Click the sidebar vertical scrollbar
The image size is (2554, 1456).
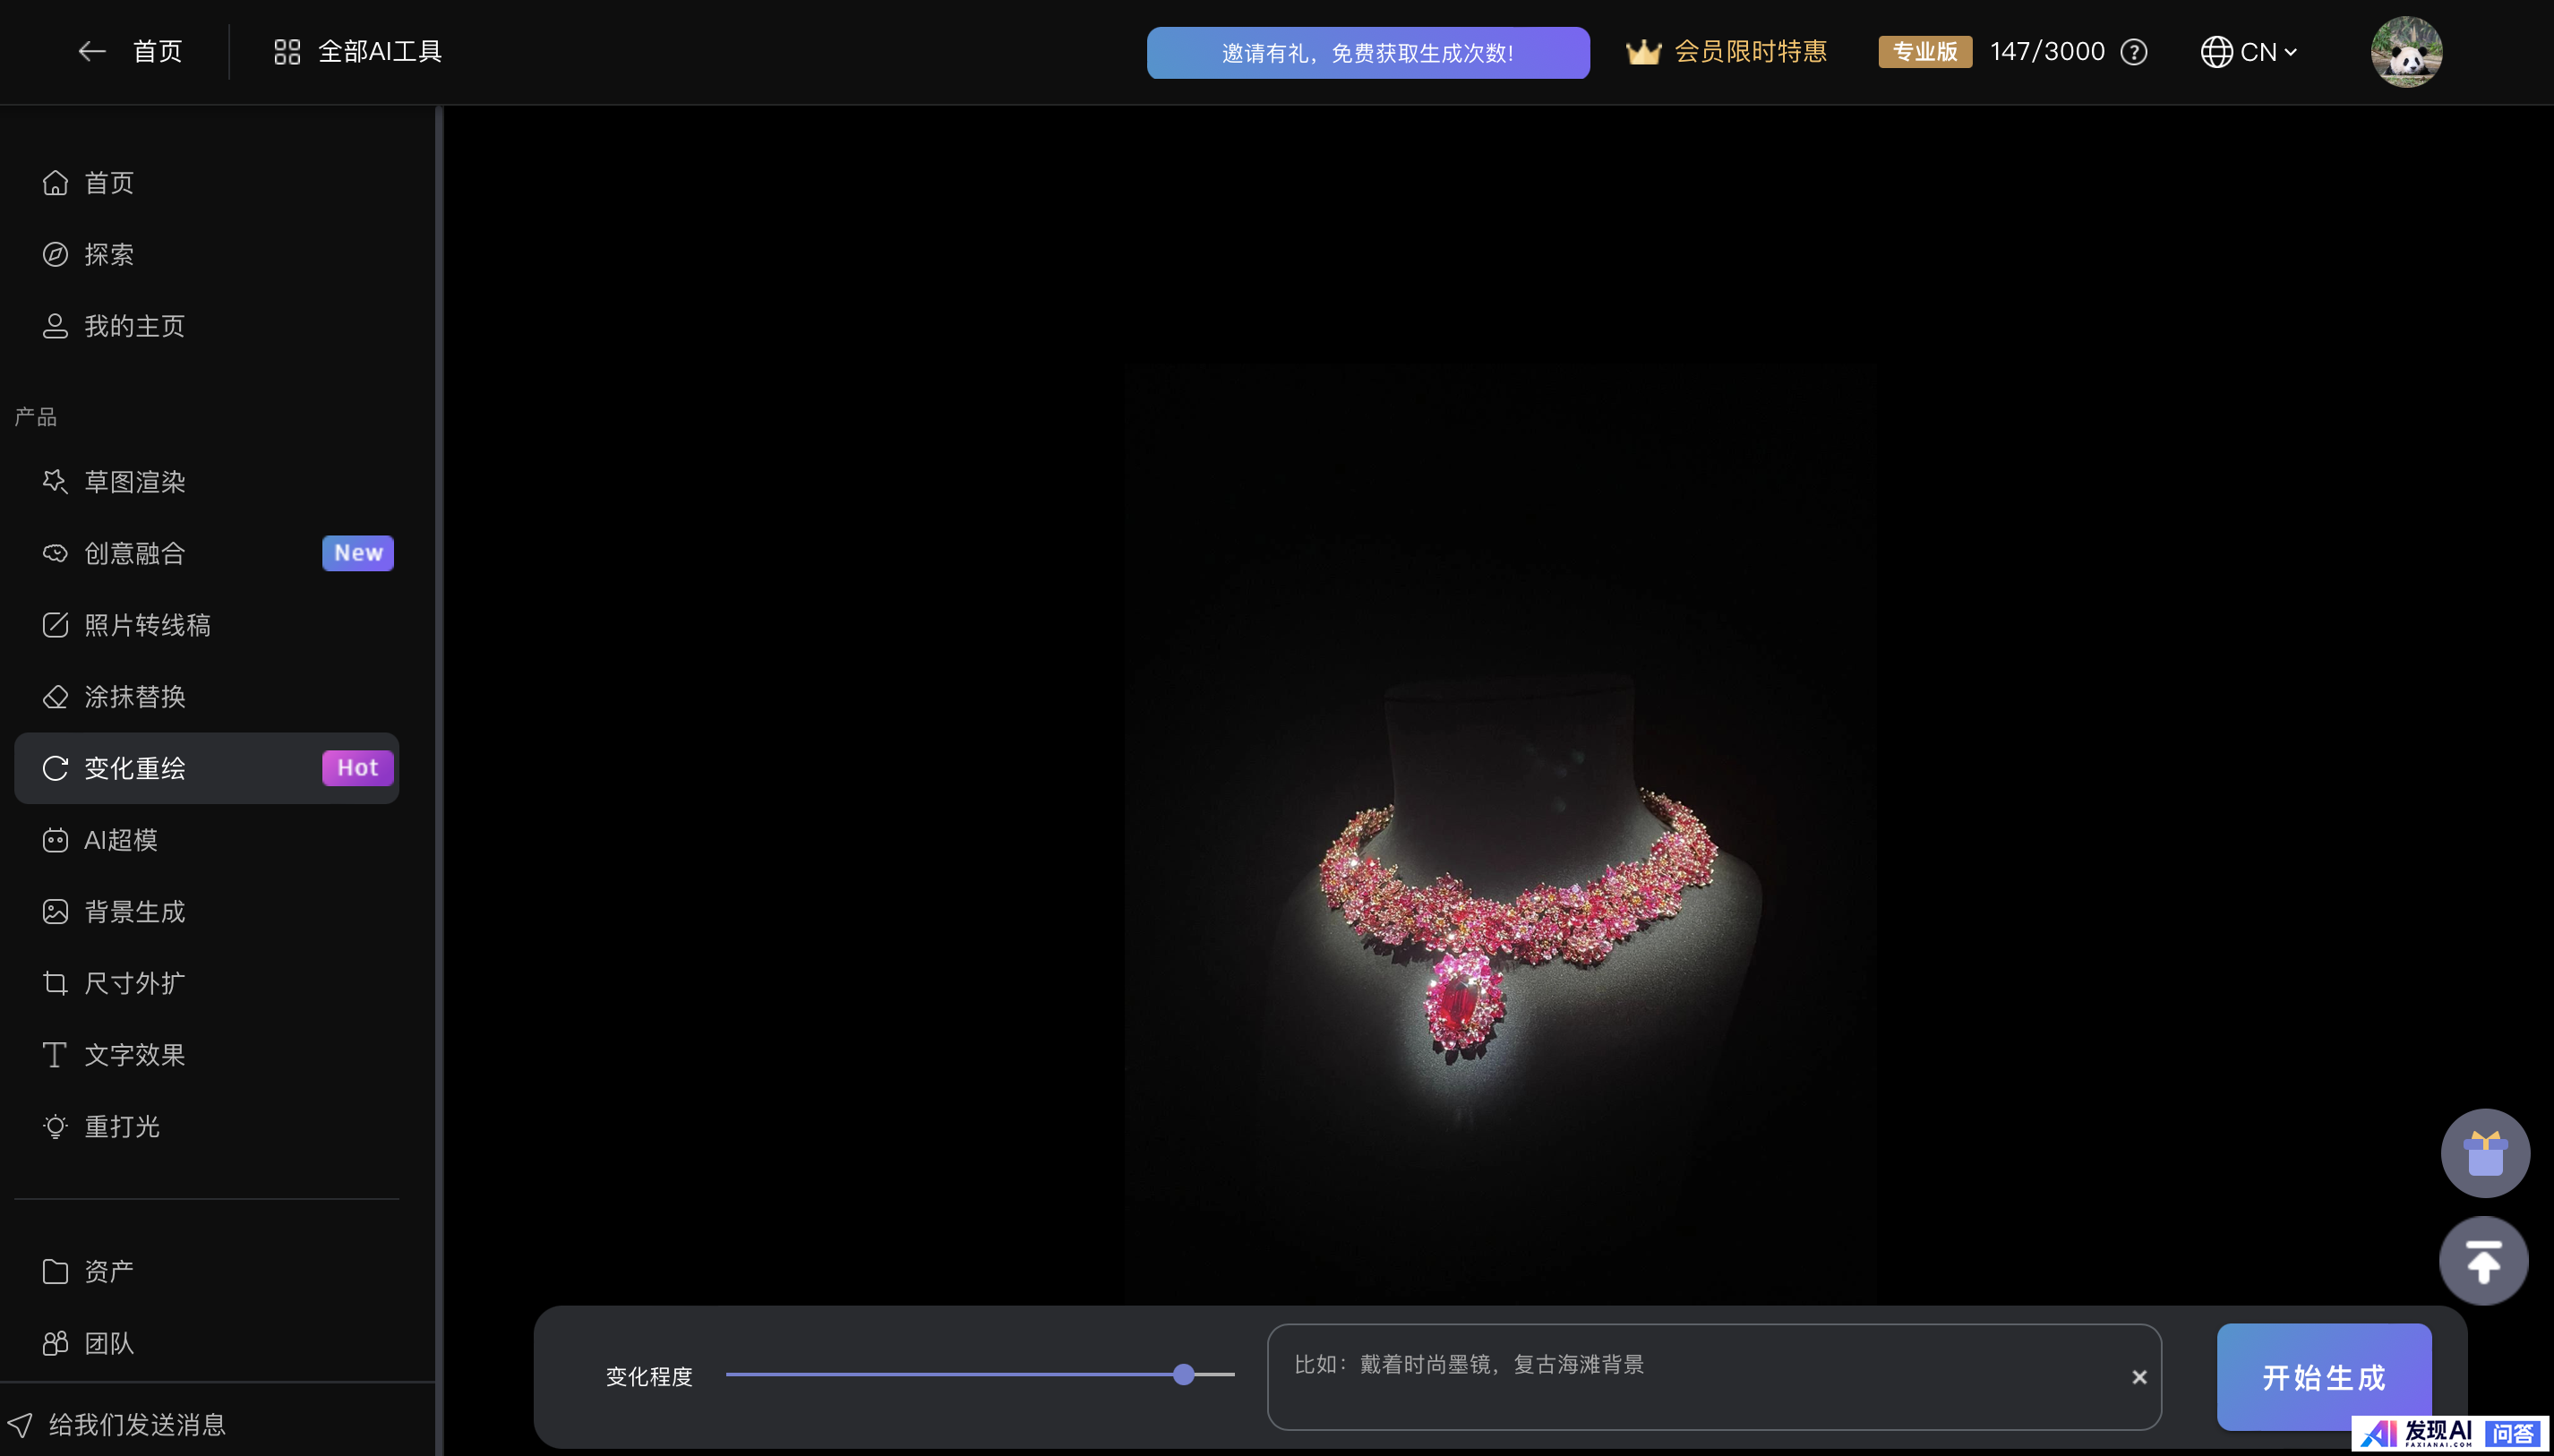[439, 780]
